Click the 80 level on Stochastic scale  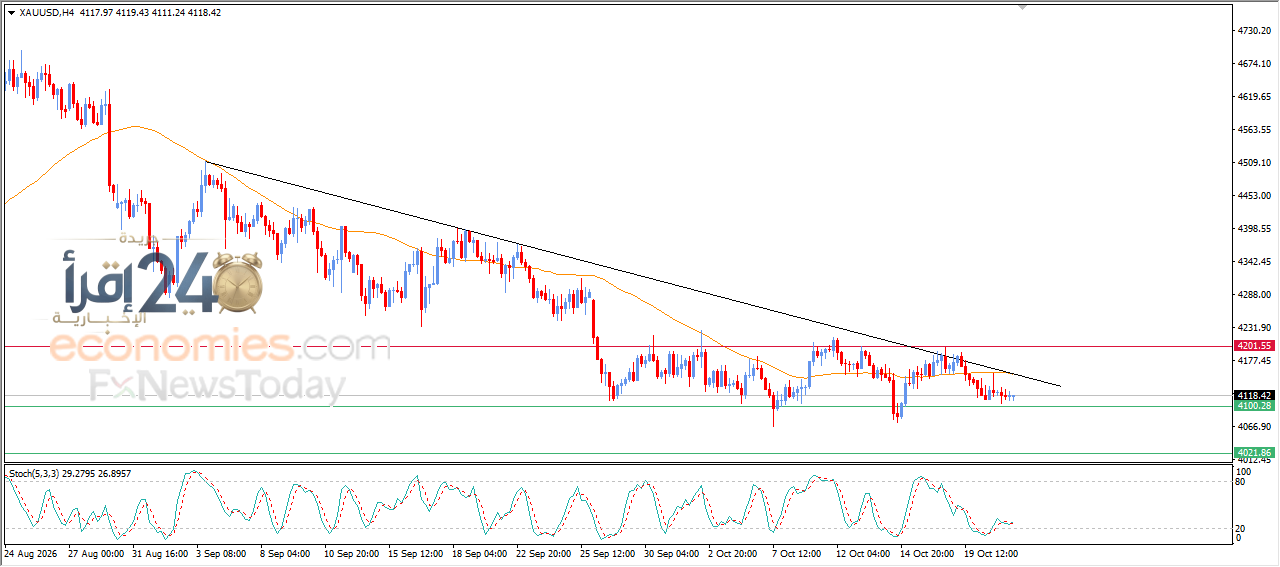[x=1241, y=481]
